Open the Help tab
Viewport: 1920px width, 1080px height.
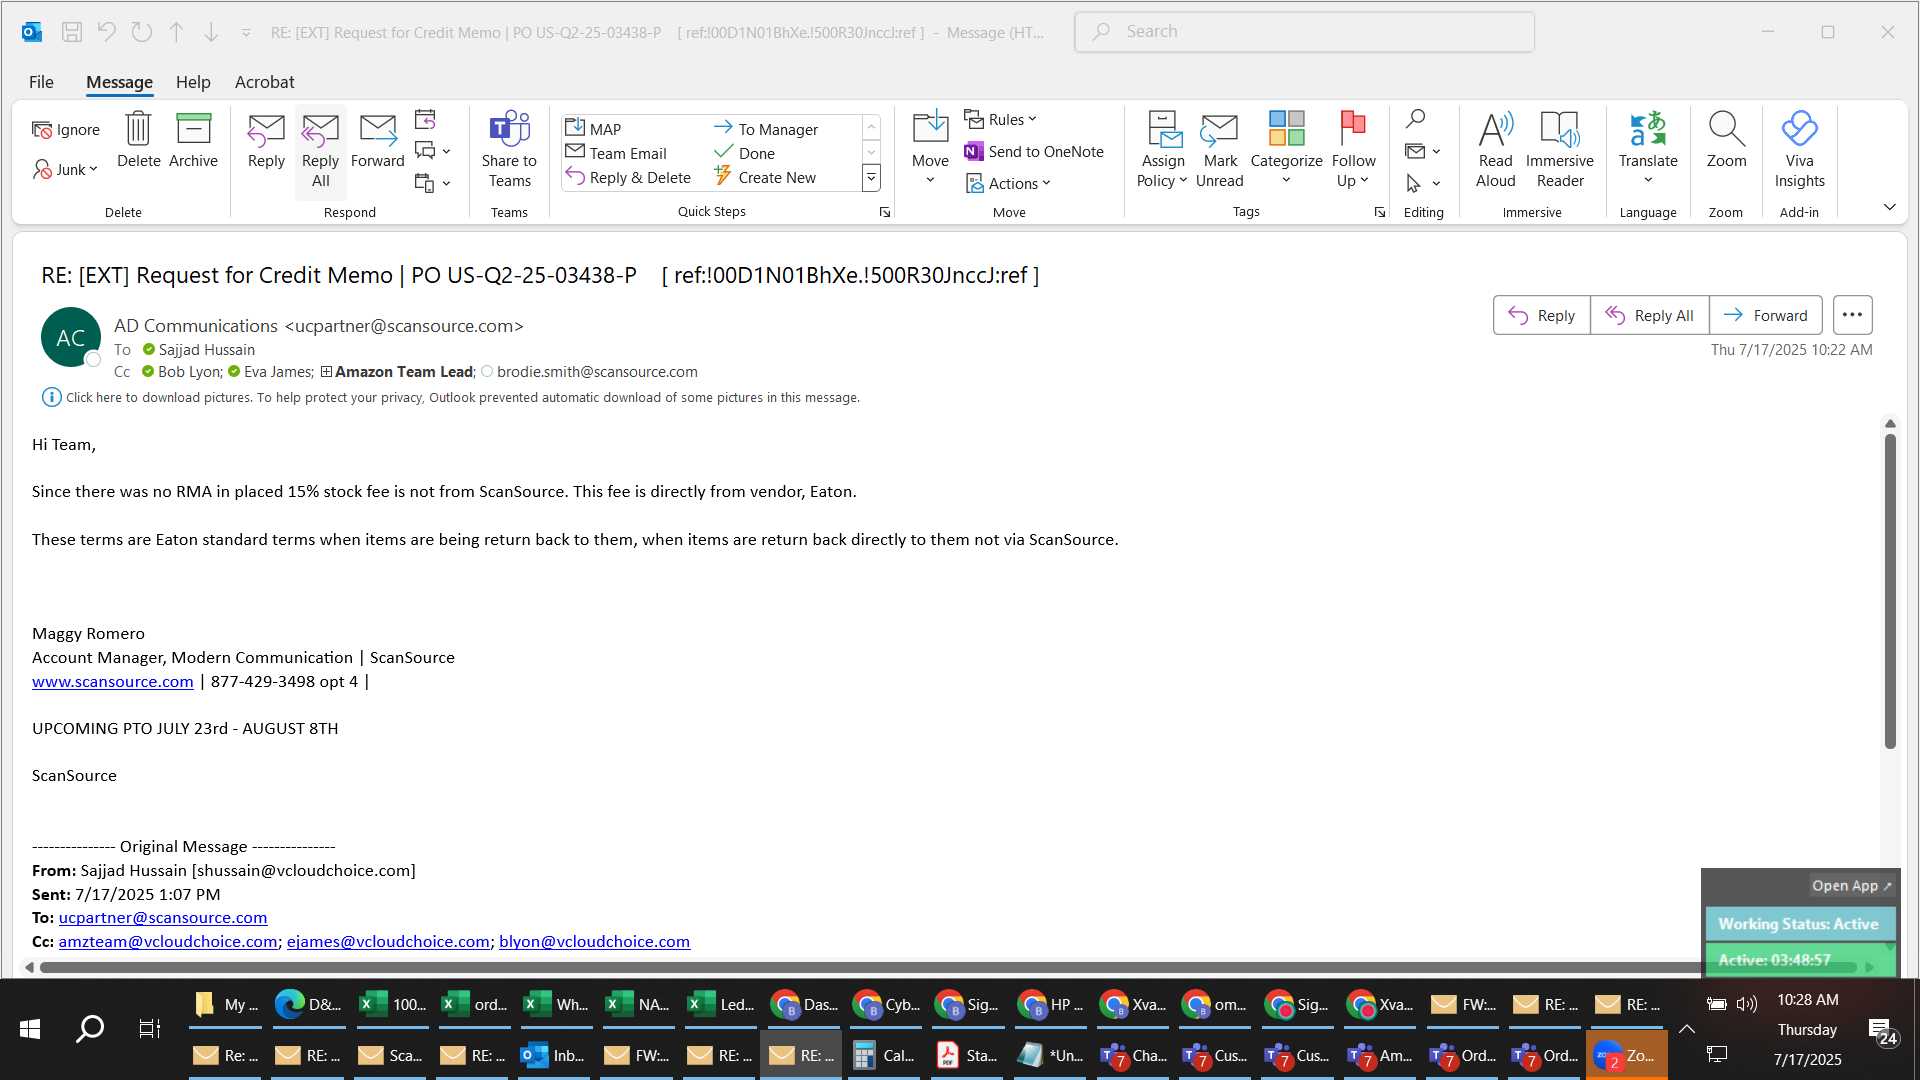click(x=193, y=82)
